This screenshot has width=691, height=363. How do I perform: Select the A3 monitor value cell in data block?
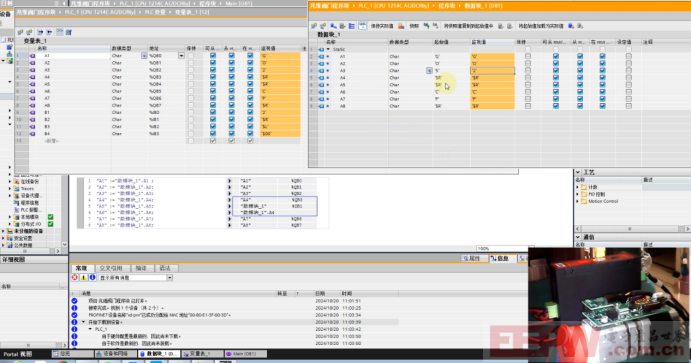tap(492, 70)
